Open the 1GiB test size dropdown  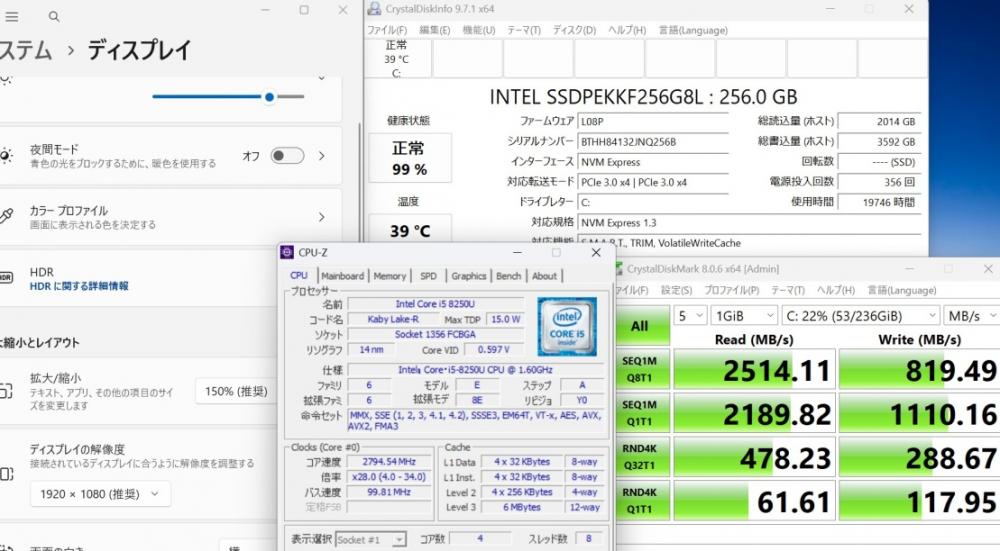pos(744,315)
